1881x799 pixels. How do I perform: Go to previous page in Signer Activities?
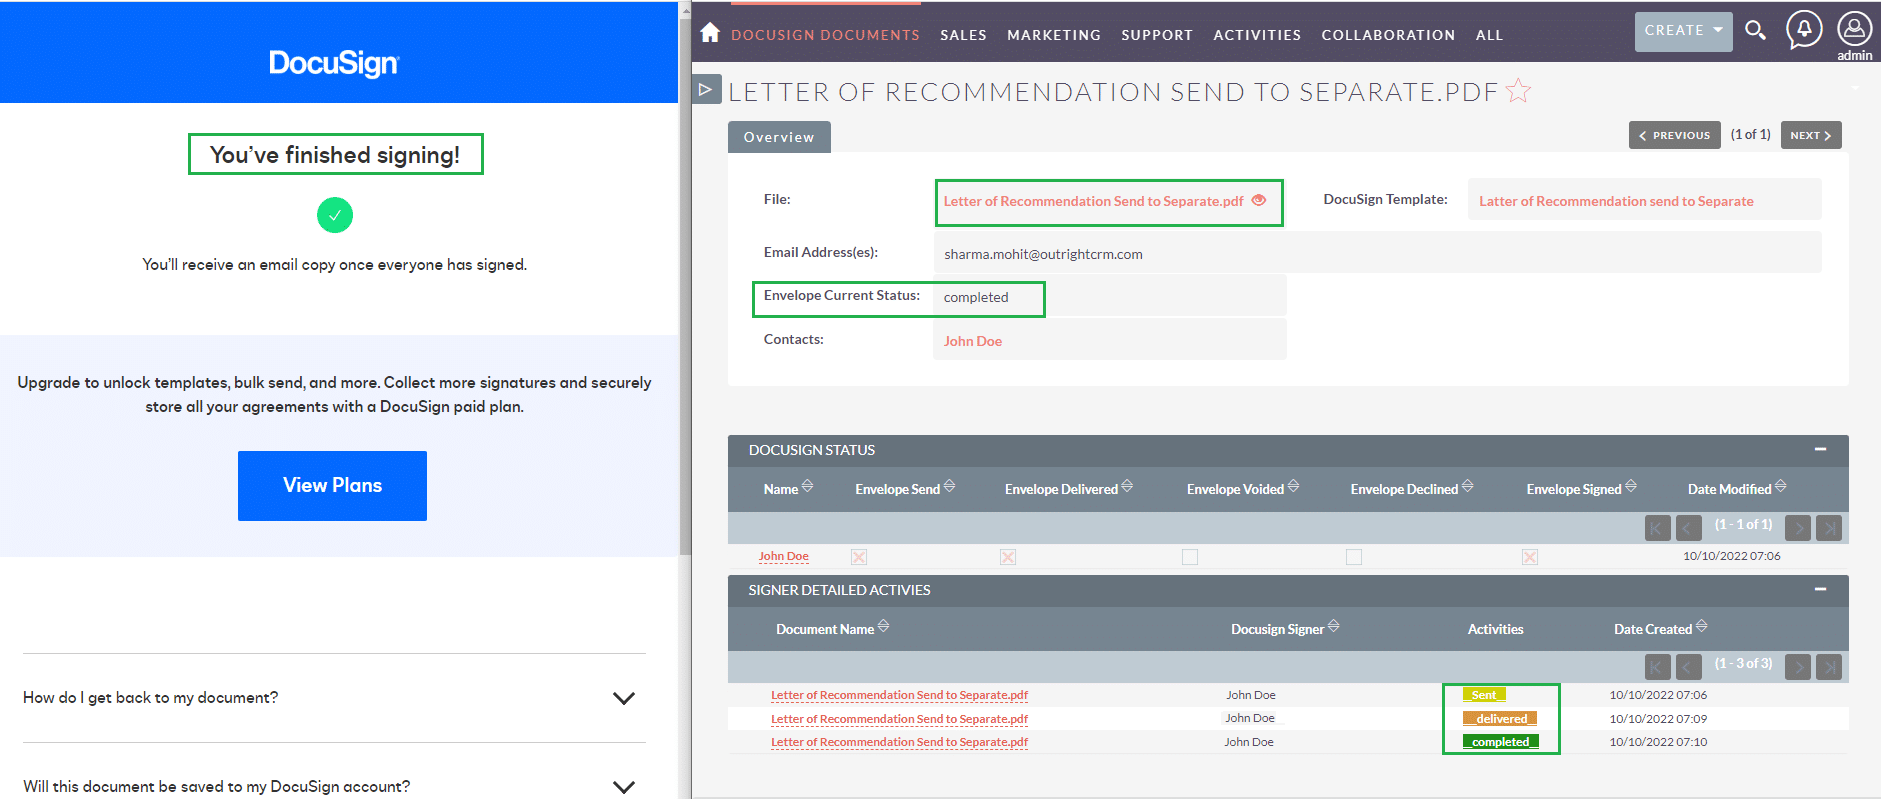(x=1689, y=666)
